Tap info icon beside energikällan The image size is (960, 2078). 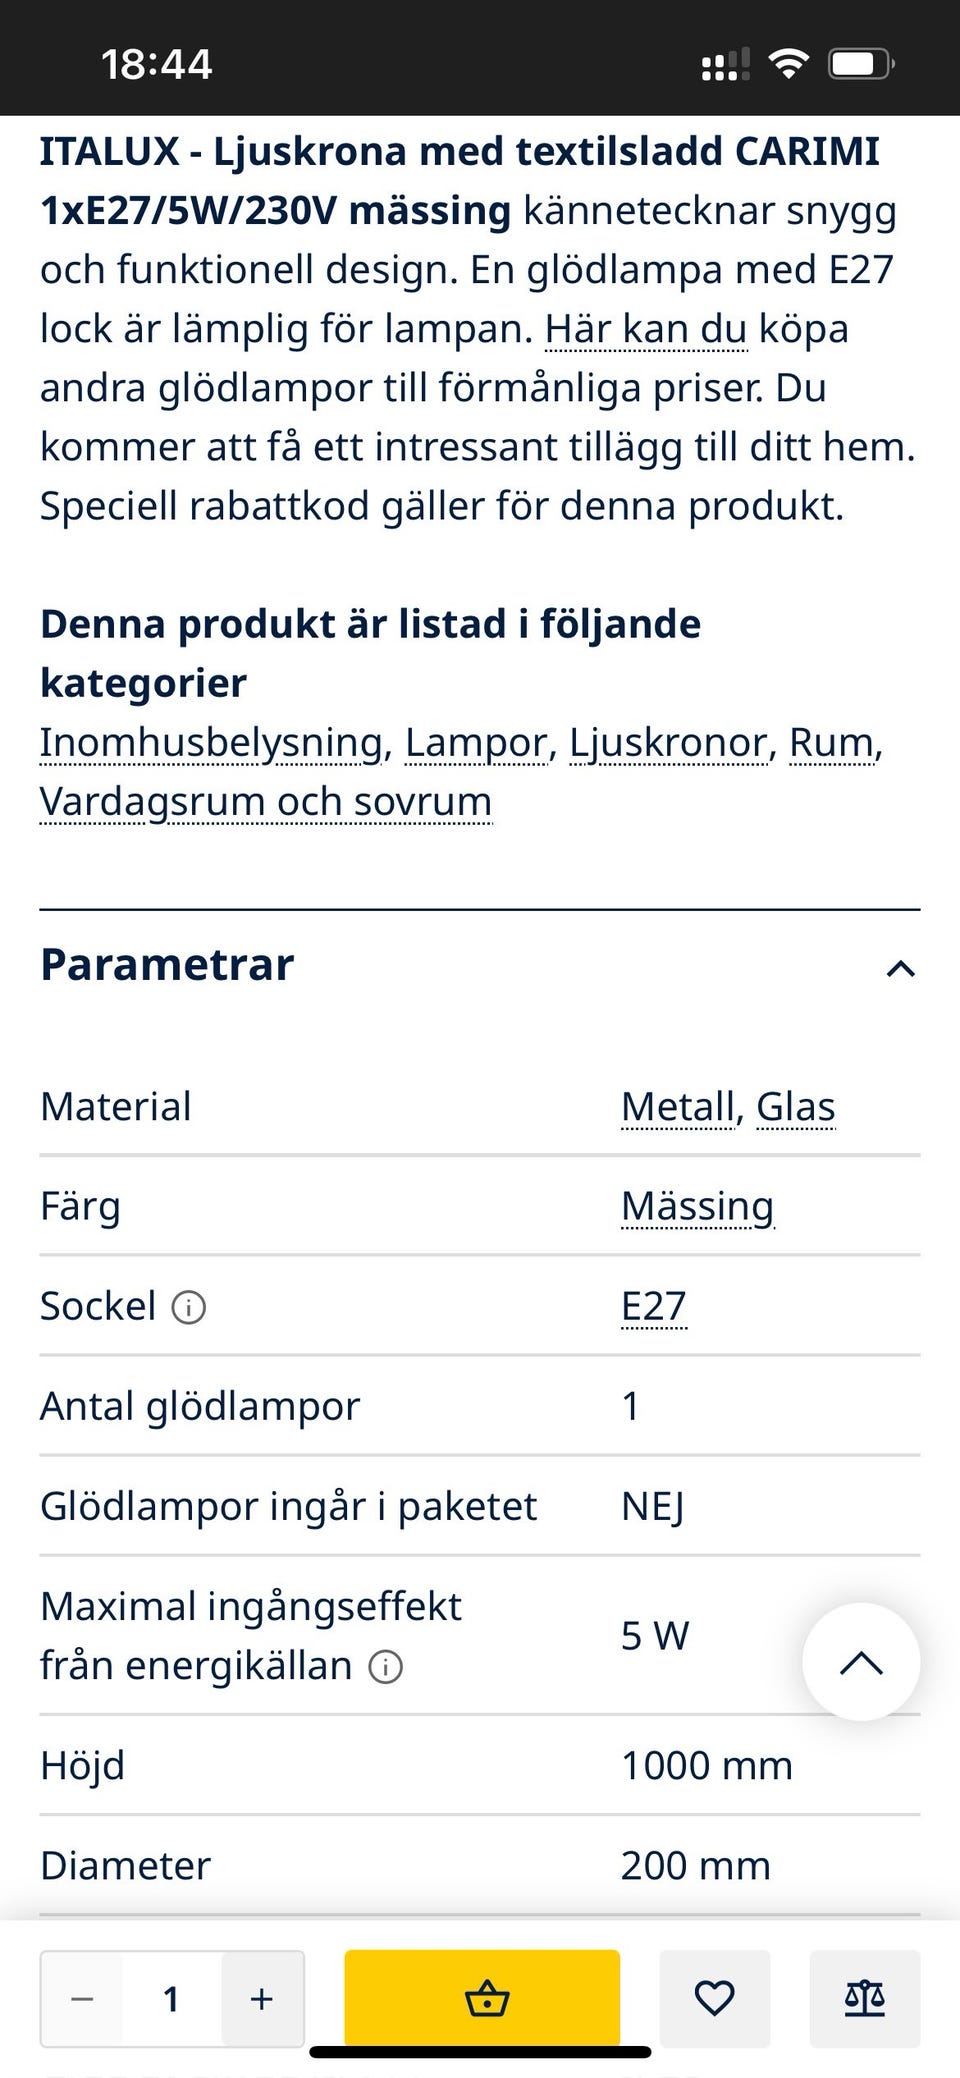[386, 1667]
